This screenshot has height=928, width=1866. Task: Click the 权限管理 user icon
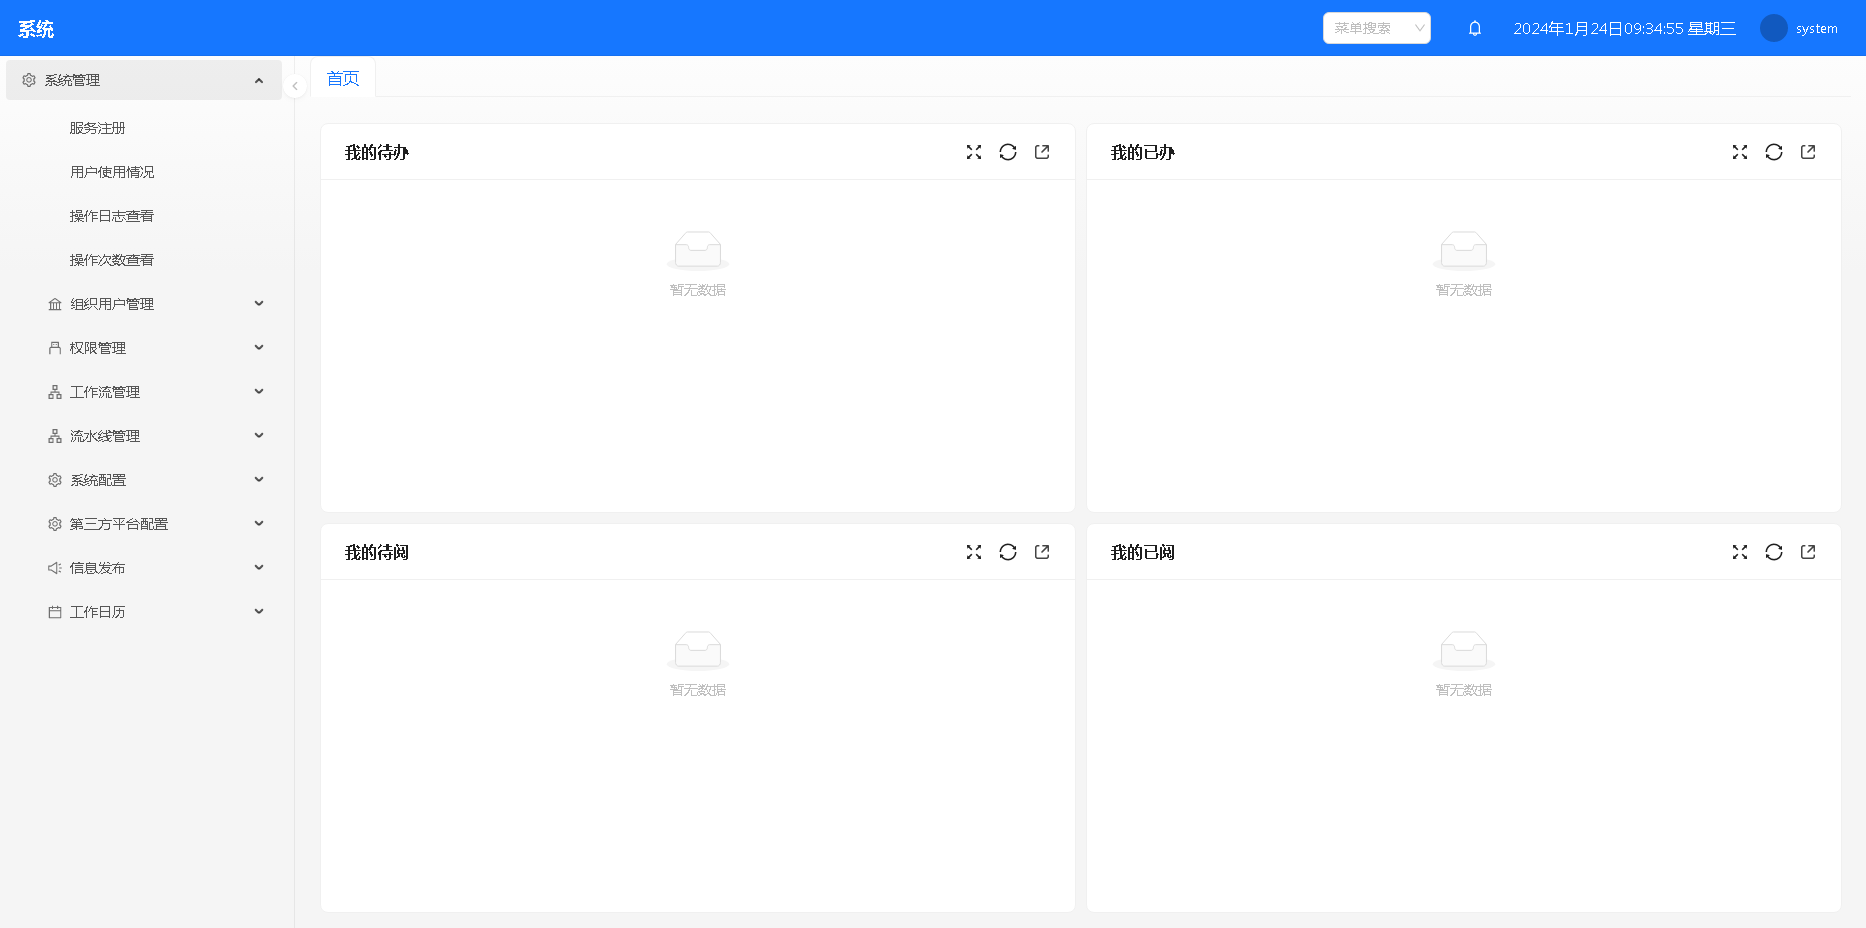[55, 348]
